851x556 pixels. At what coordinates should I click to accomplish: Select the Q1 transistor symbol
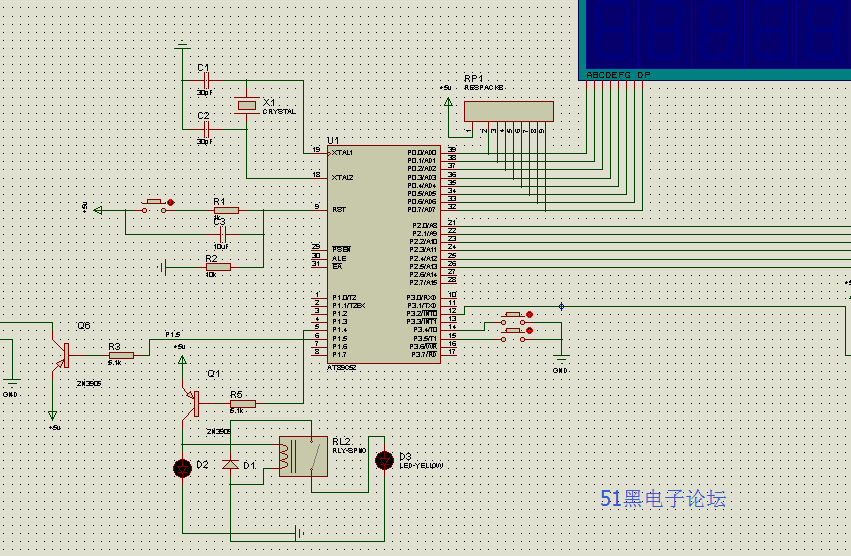point(192,403)
